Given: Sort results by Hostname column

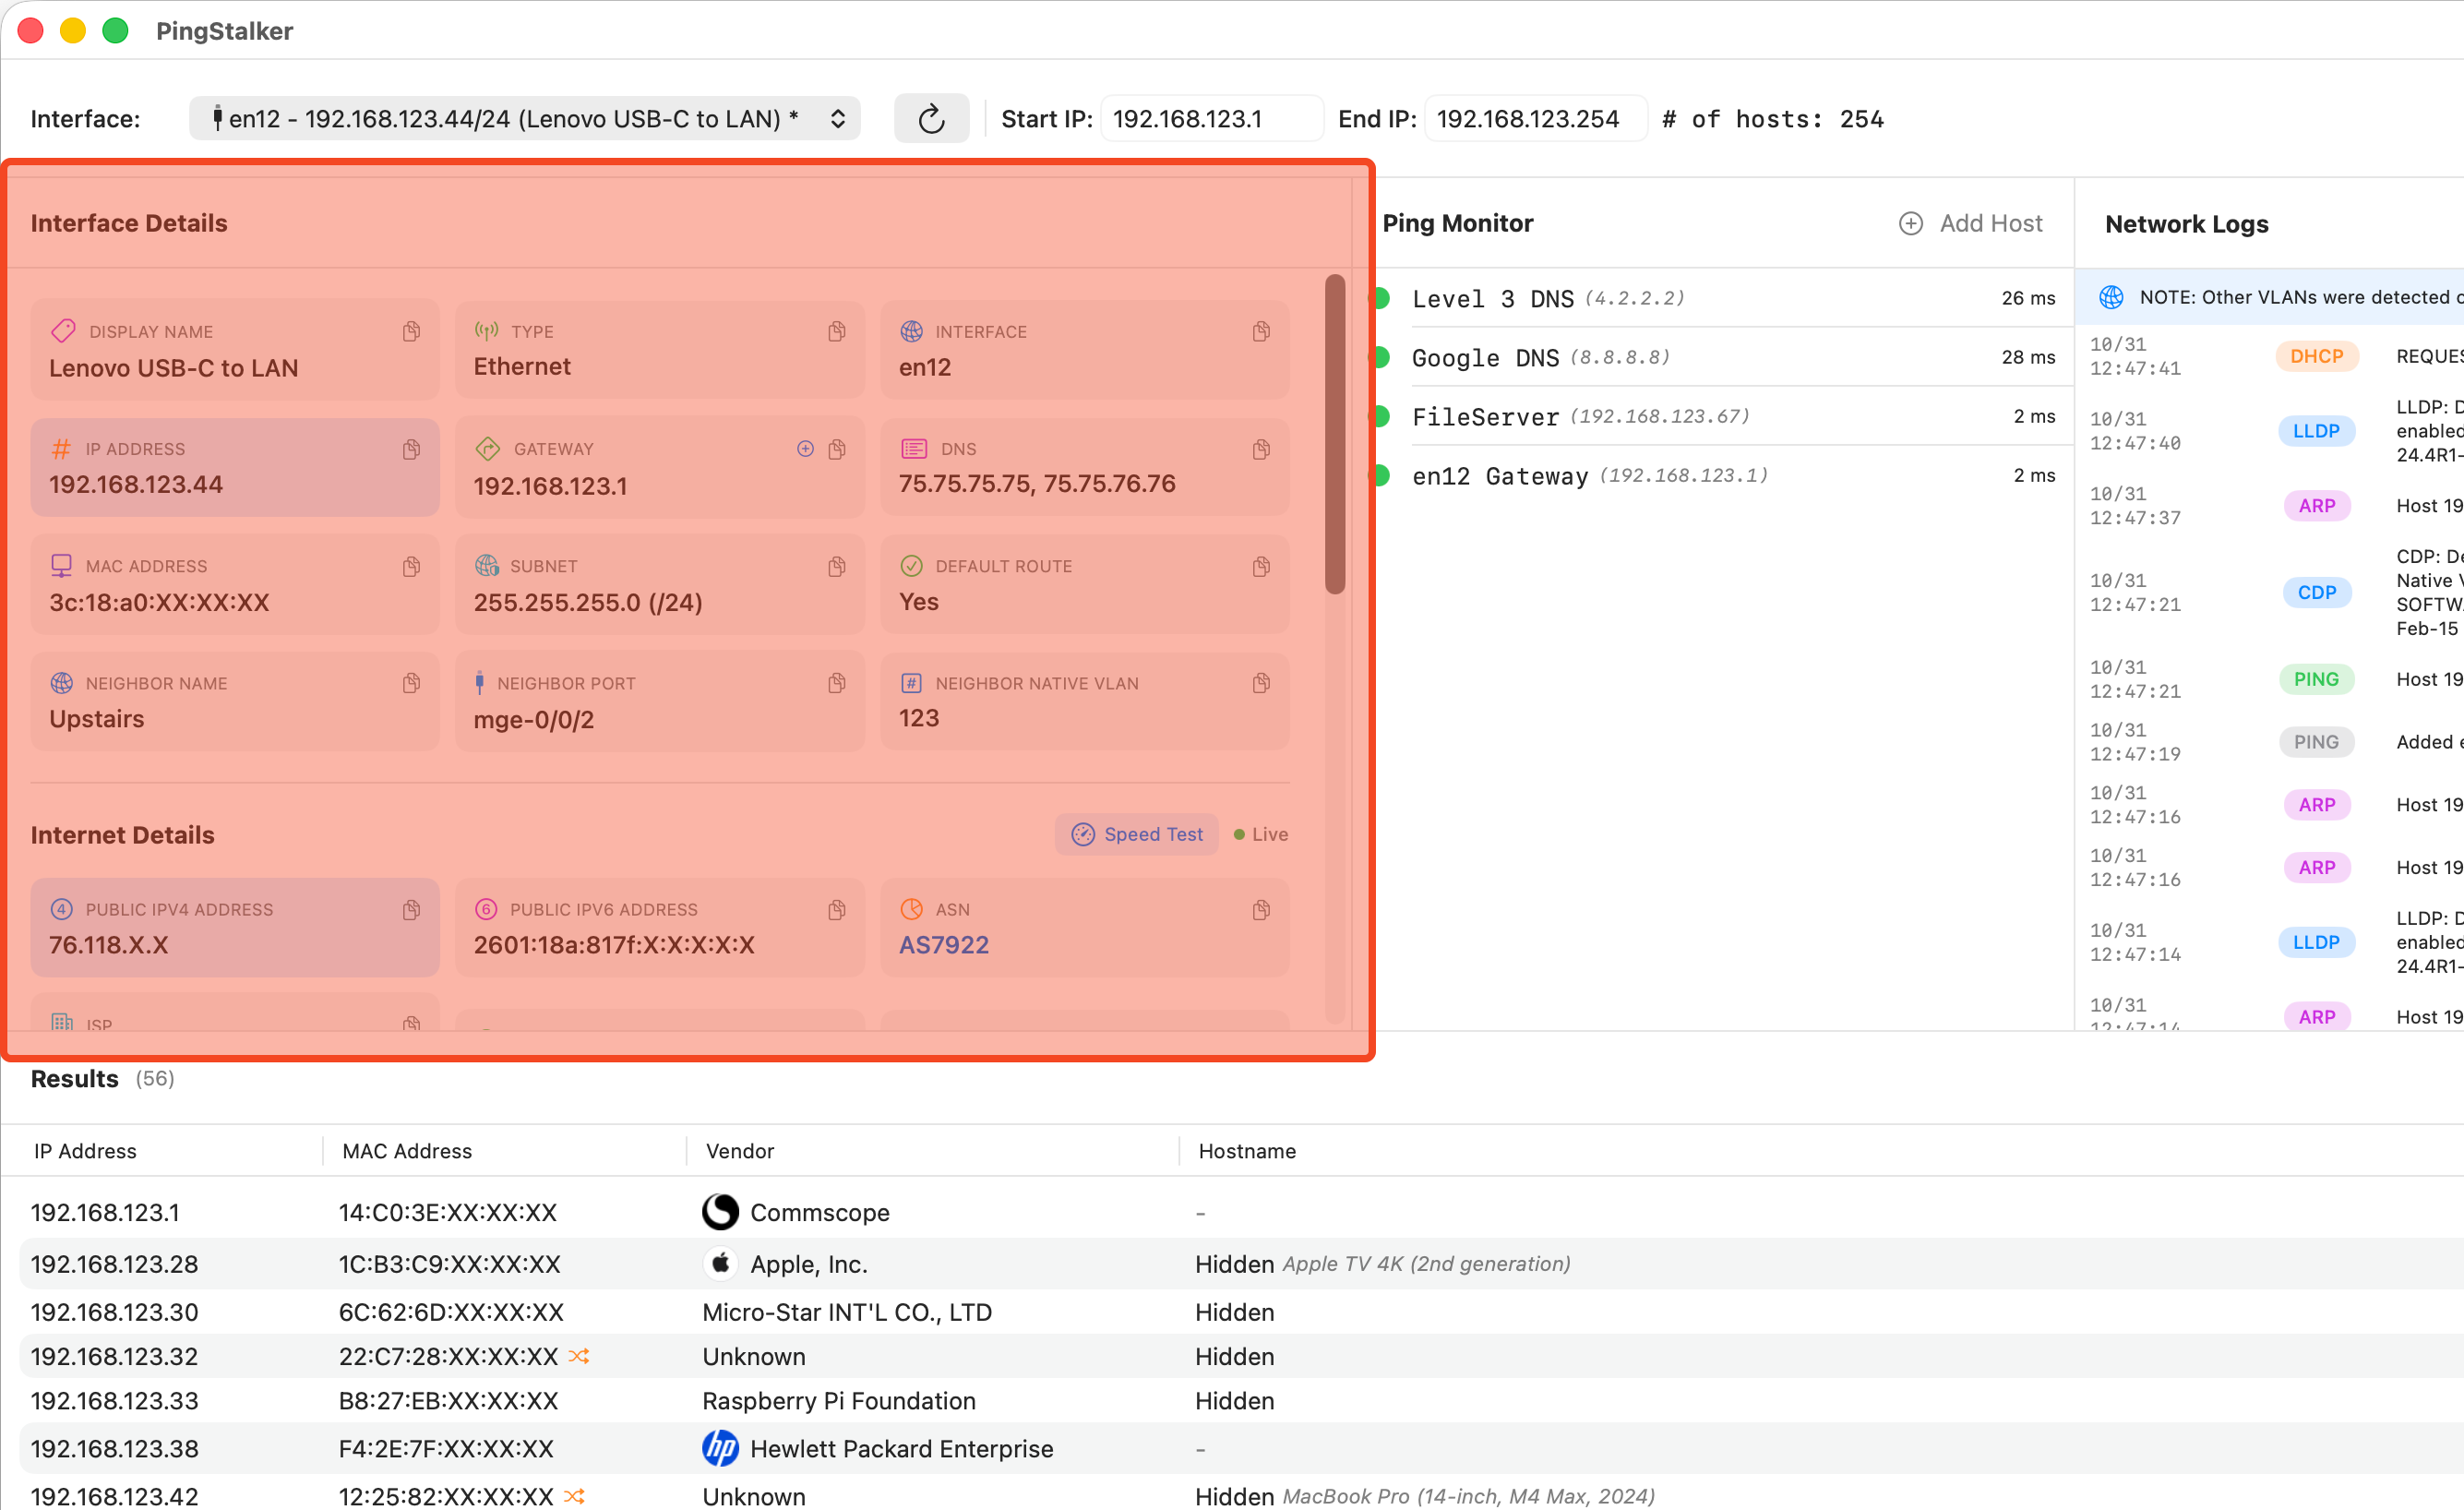Looking at the screenshot, I should [x=1247, y=1151].
